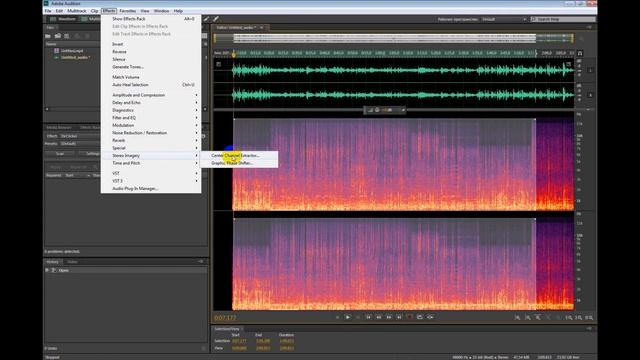Image resolution: width=640 pixels, height=360 pixels.
Task: Open the Repaired Start dropdown
Action: [78, 175]
